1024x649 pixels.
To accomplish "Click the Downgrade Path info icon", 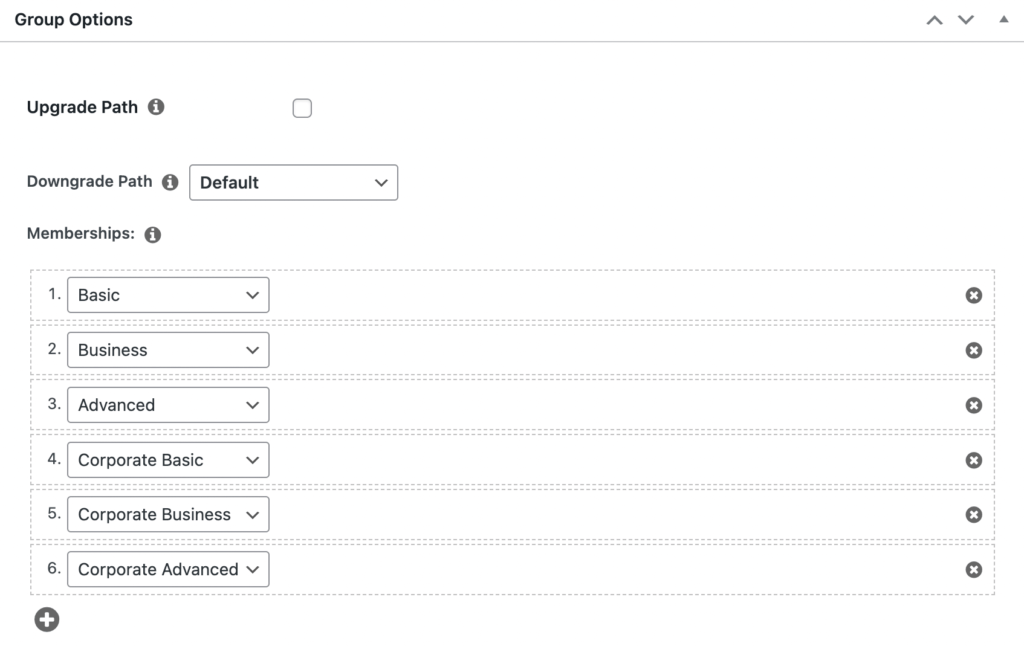I will click(x=170, y=182).
